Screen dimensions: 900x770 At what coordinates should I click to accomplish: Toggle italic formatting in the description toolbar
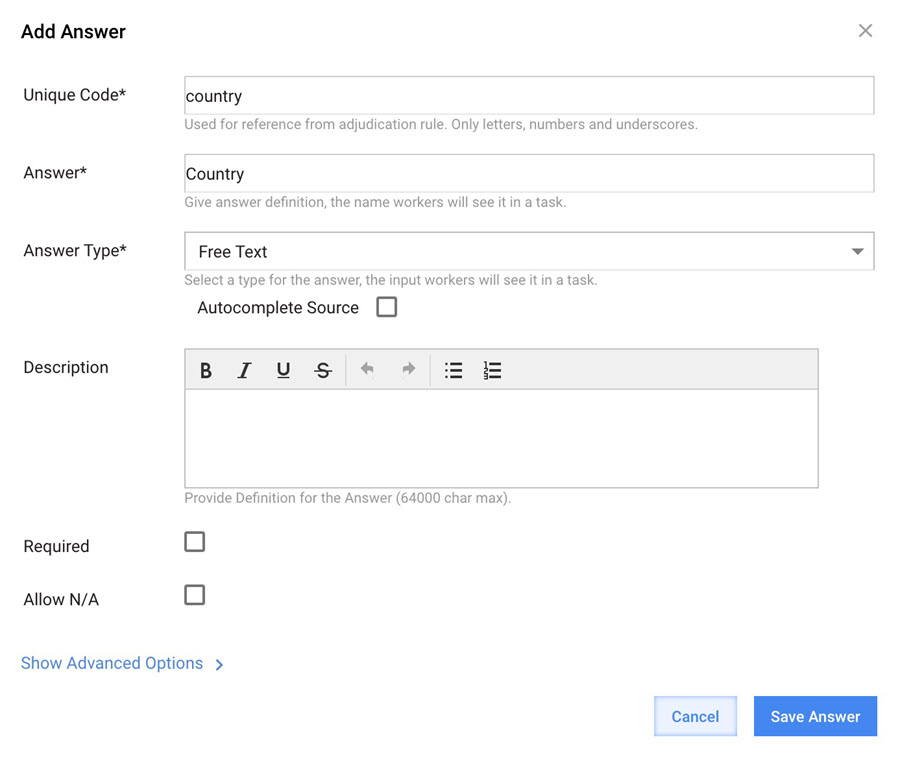click(245, 370)
